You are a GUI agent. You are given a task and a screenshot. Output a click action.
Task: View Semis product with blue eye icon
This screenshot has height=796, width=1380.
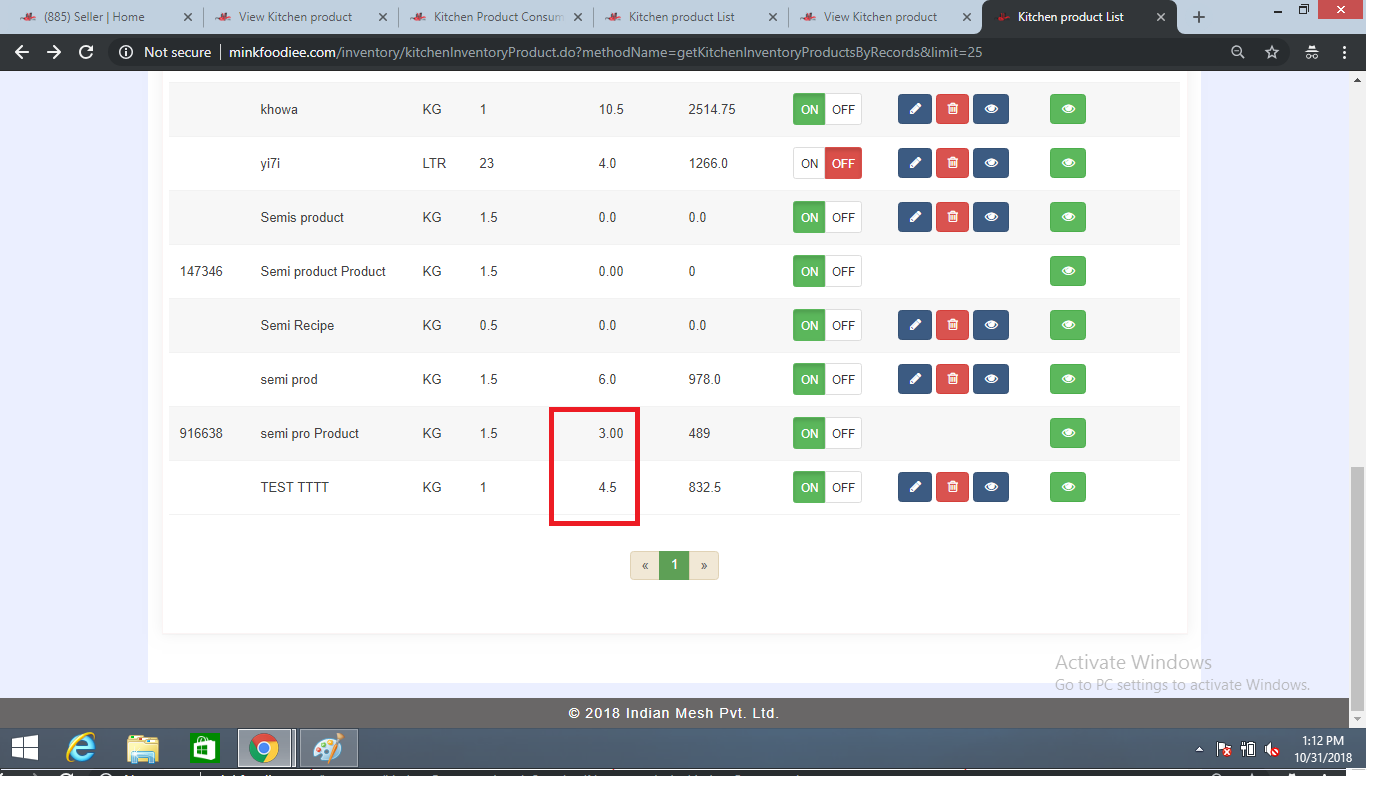(x=991, y=217)
